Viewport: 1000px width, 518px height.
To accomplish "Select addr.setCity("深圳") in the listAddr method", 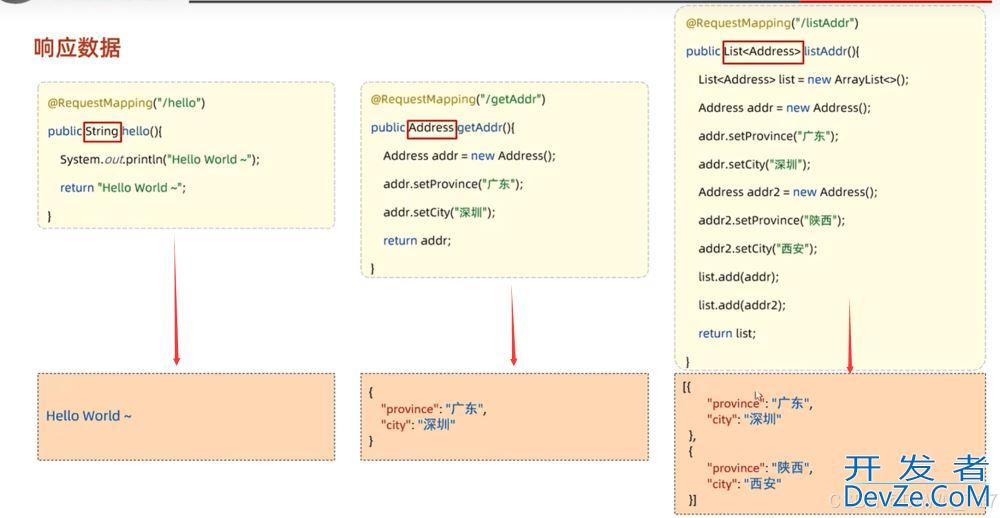I will pyautogui.click(x=754, y=164).
